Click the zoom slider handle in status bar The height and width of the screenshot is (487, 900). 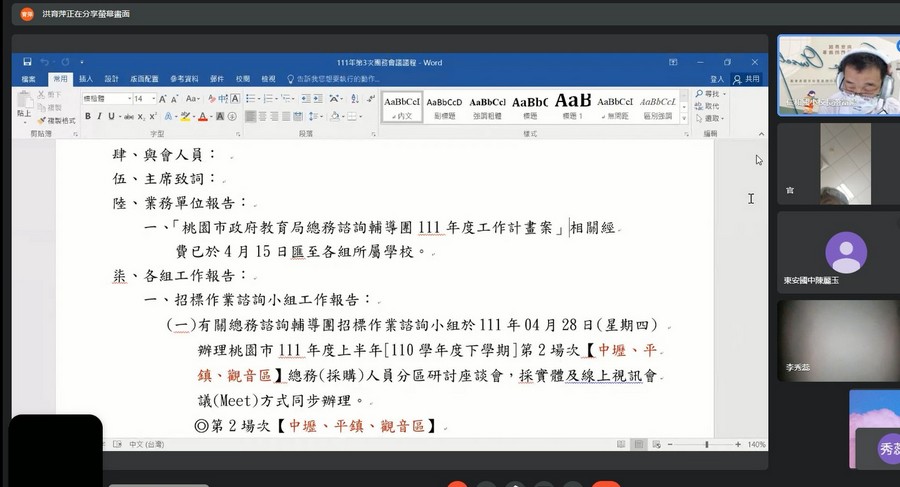click(x=707, y=444)
